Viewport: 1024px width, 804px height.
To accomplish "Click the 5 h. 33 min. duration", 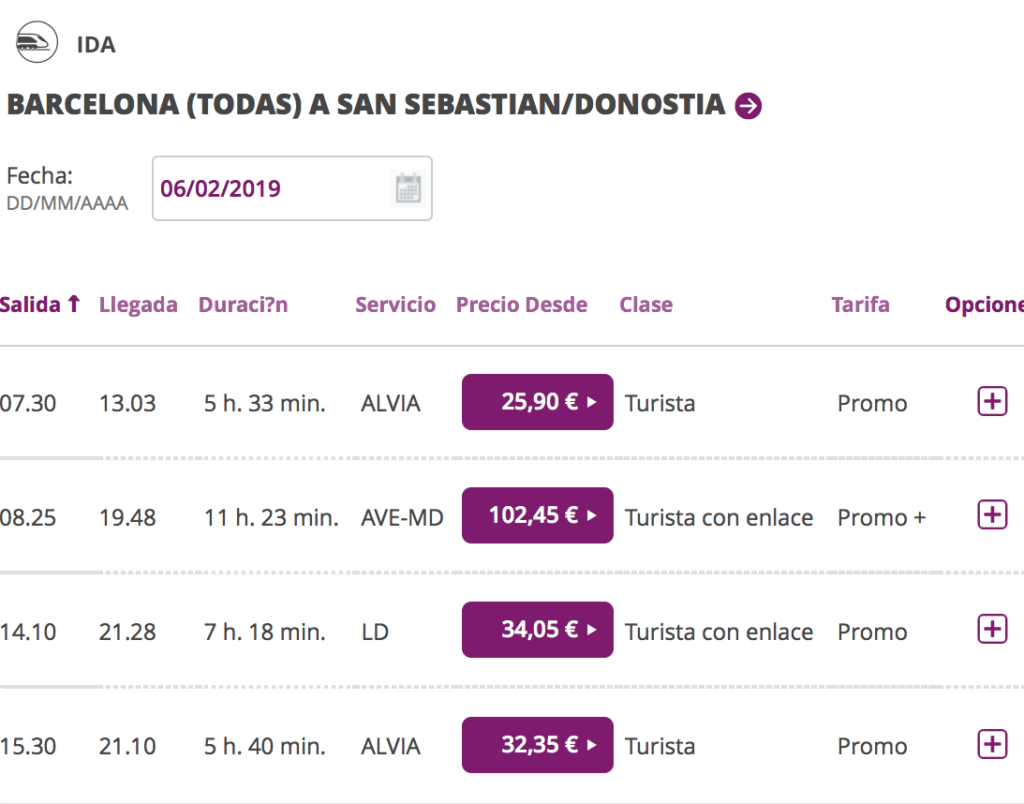I will 264,404.
